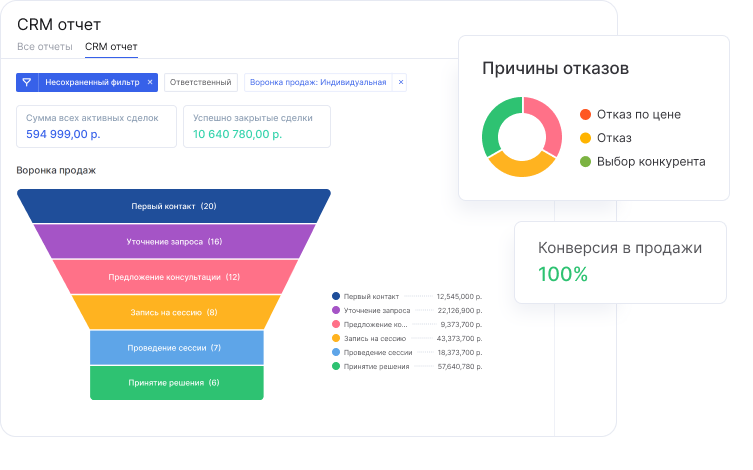Open the Ответственный filter dropdown
The height and width of the screenshot is (470, 753).
pos(201,82)
